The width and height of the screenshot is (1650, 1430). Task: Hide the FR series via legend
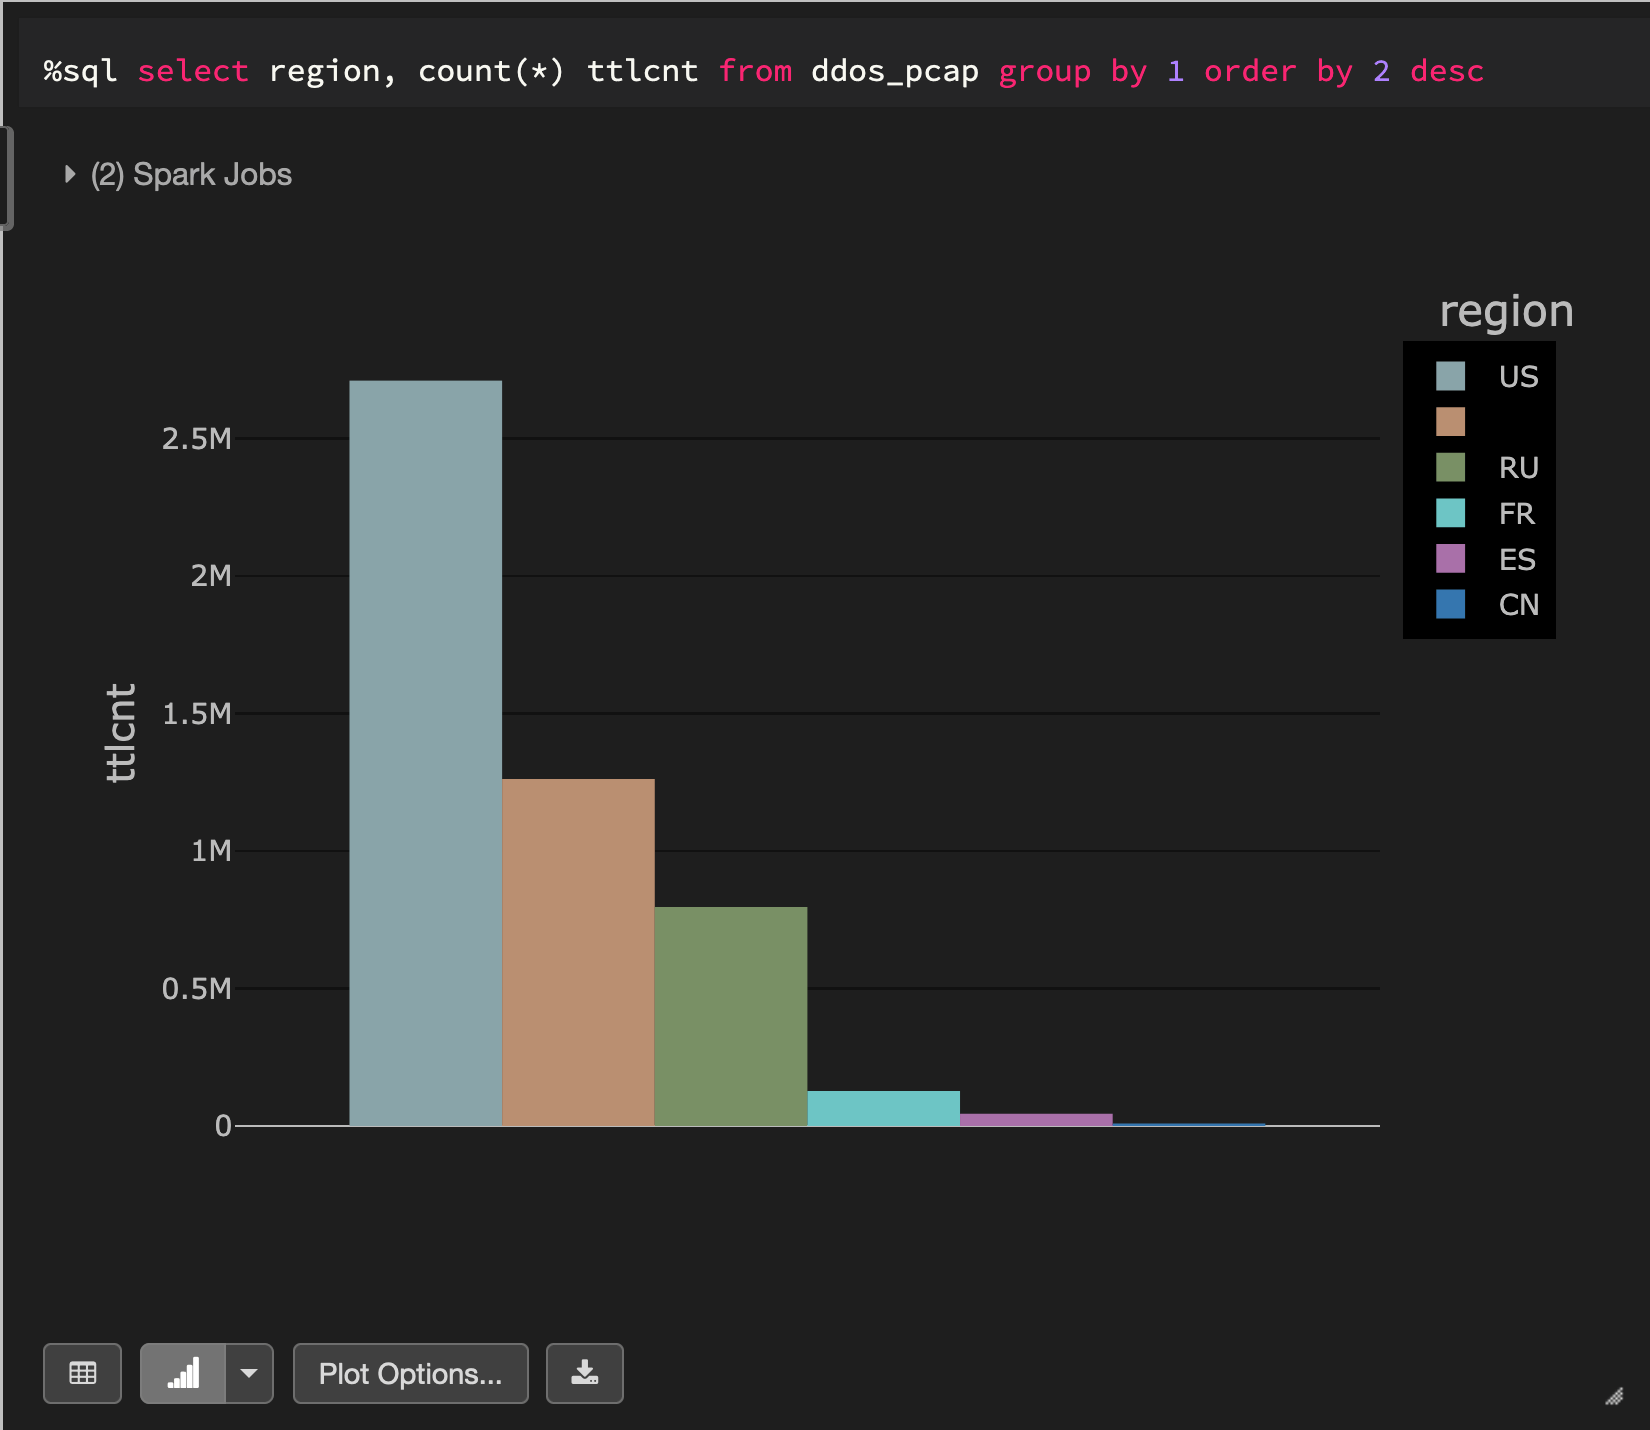click(x=1515, y=514)
